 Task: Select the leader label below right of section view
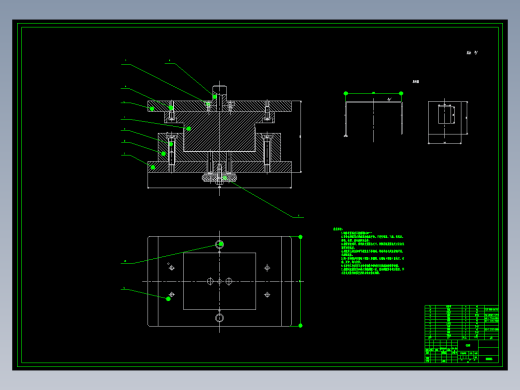click(298, 216)
